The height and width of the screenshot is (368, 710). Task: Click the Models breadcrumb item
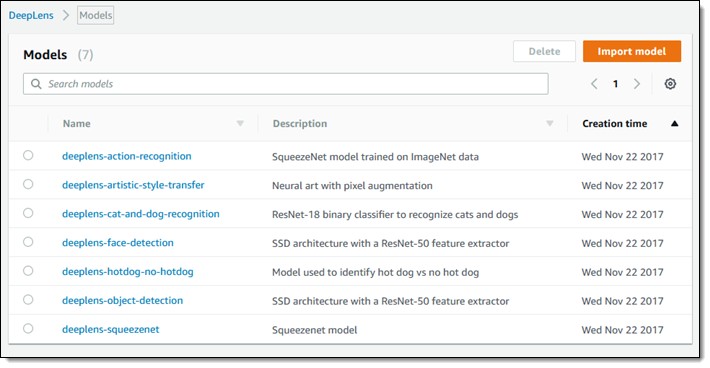[96, 15]
